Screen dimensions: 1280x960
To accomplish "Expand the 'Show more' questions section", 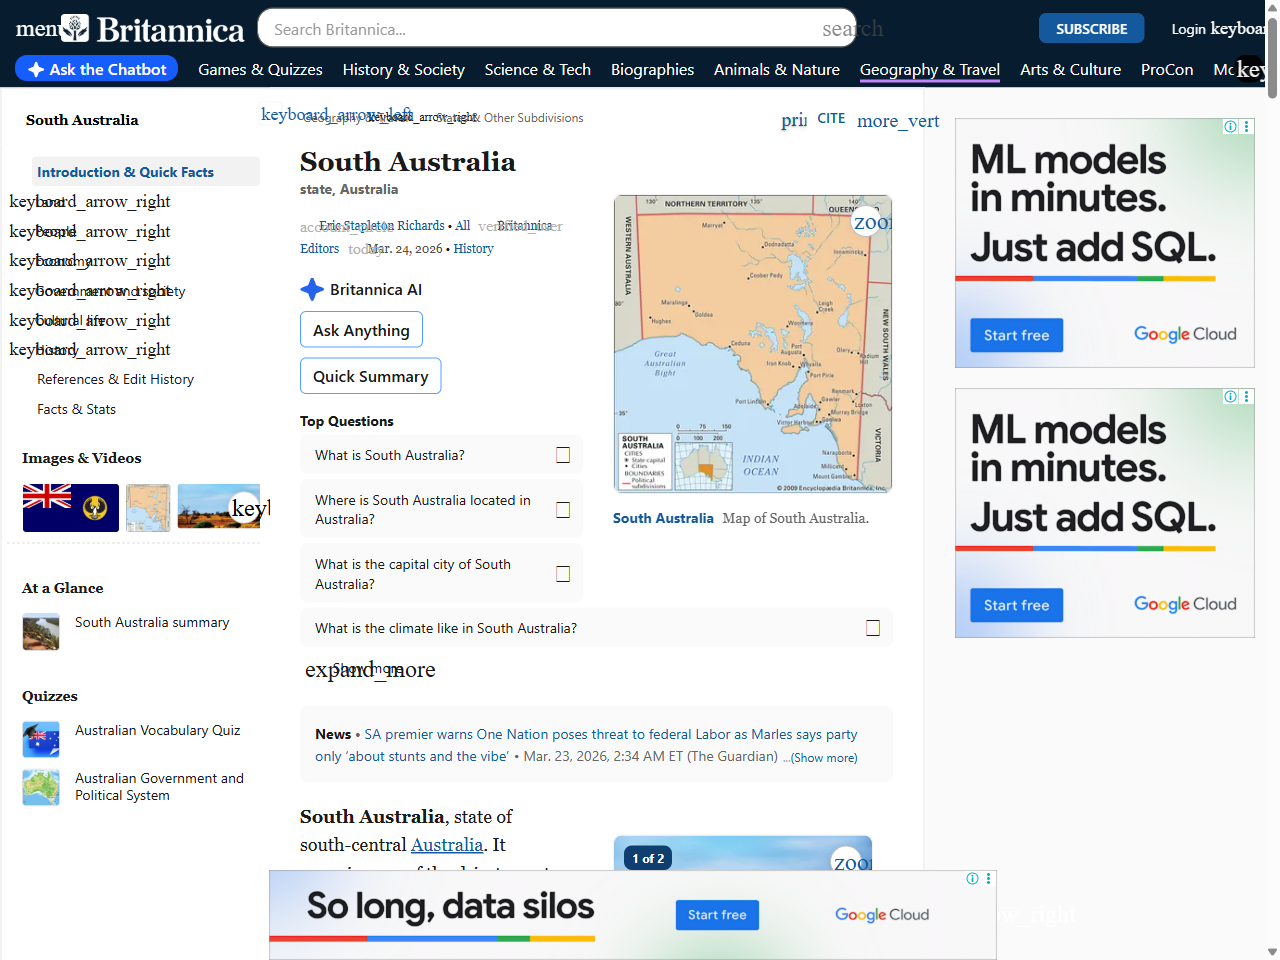I will click(370, 669).
